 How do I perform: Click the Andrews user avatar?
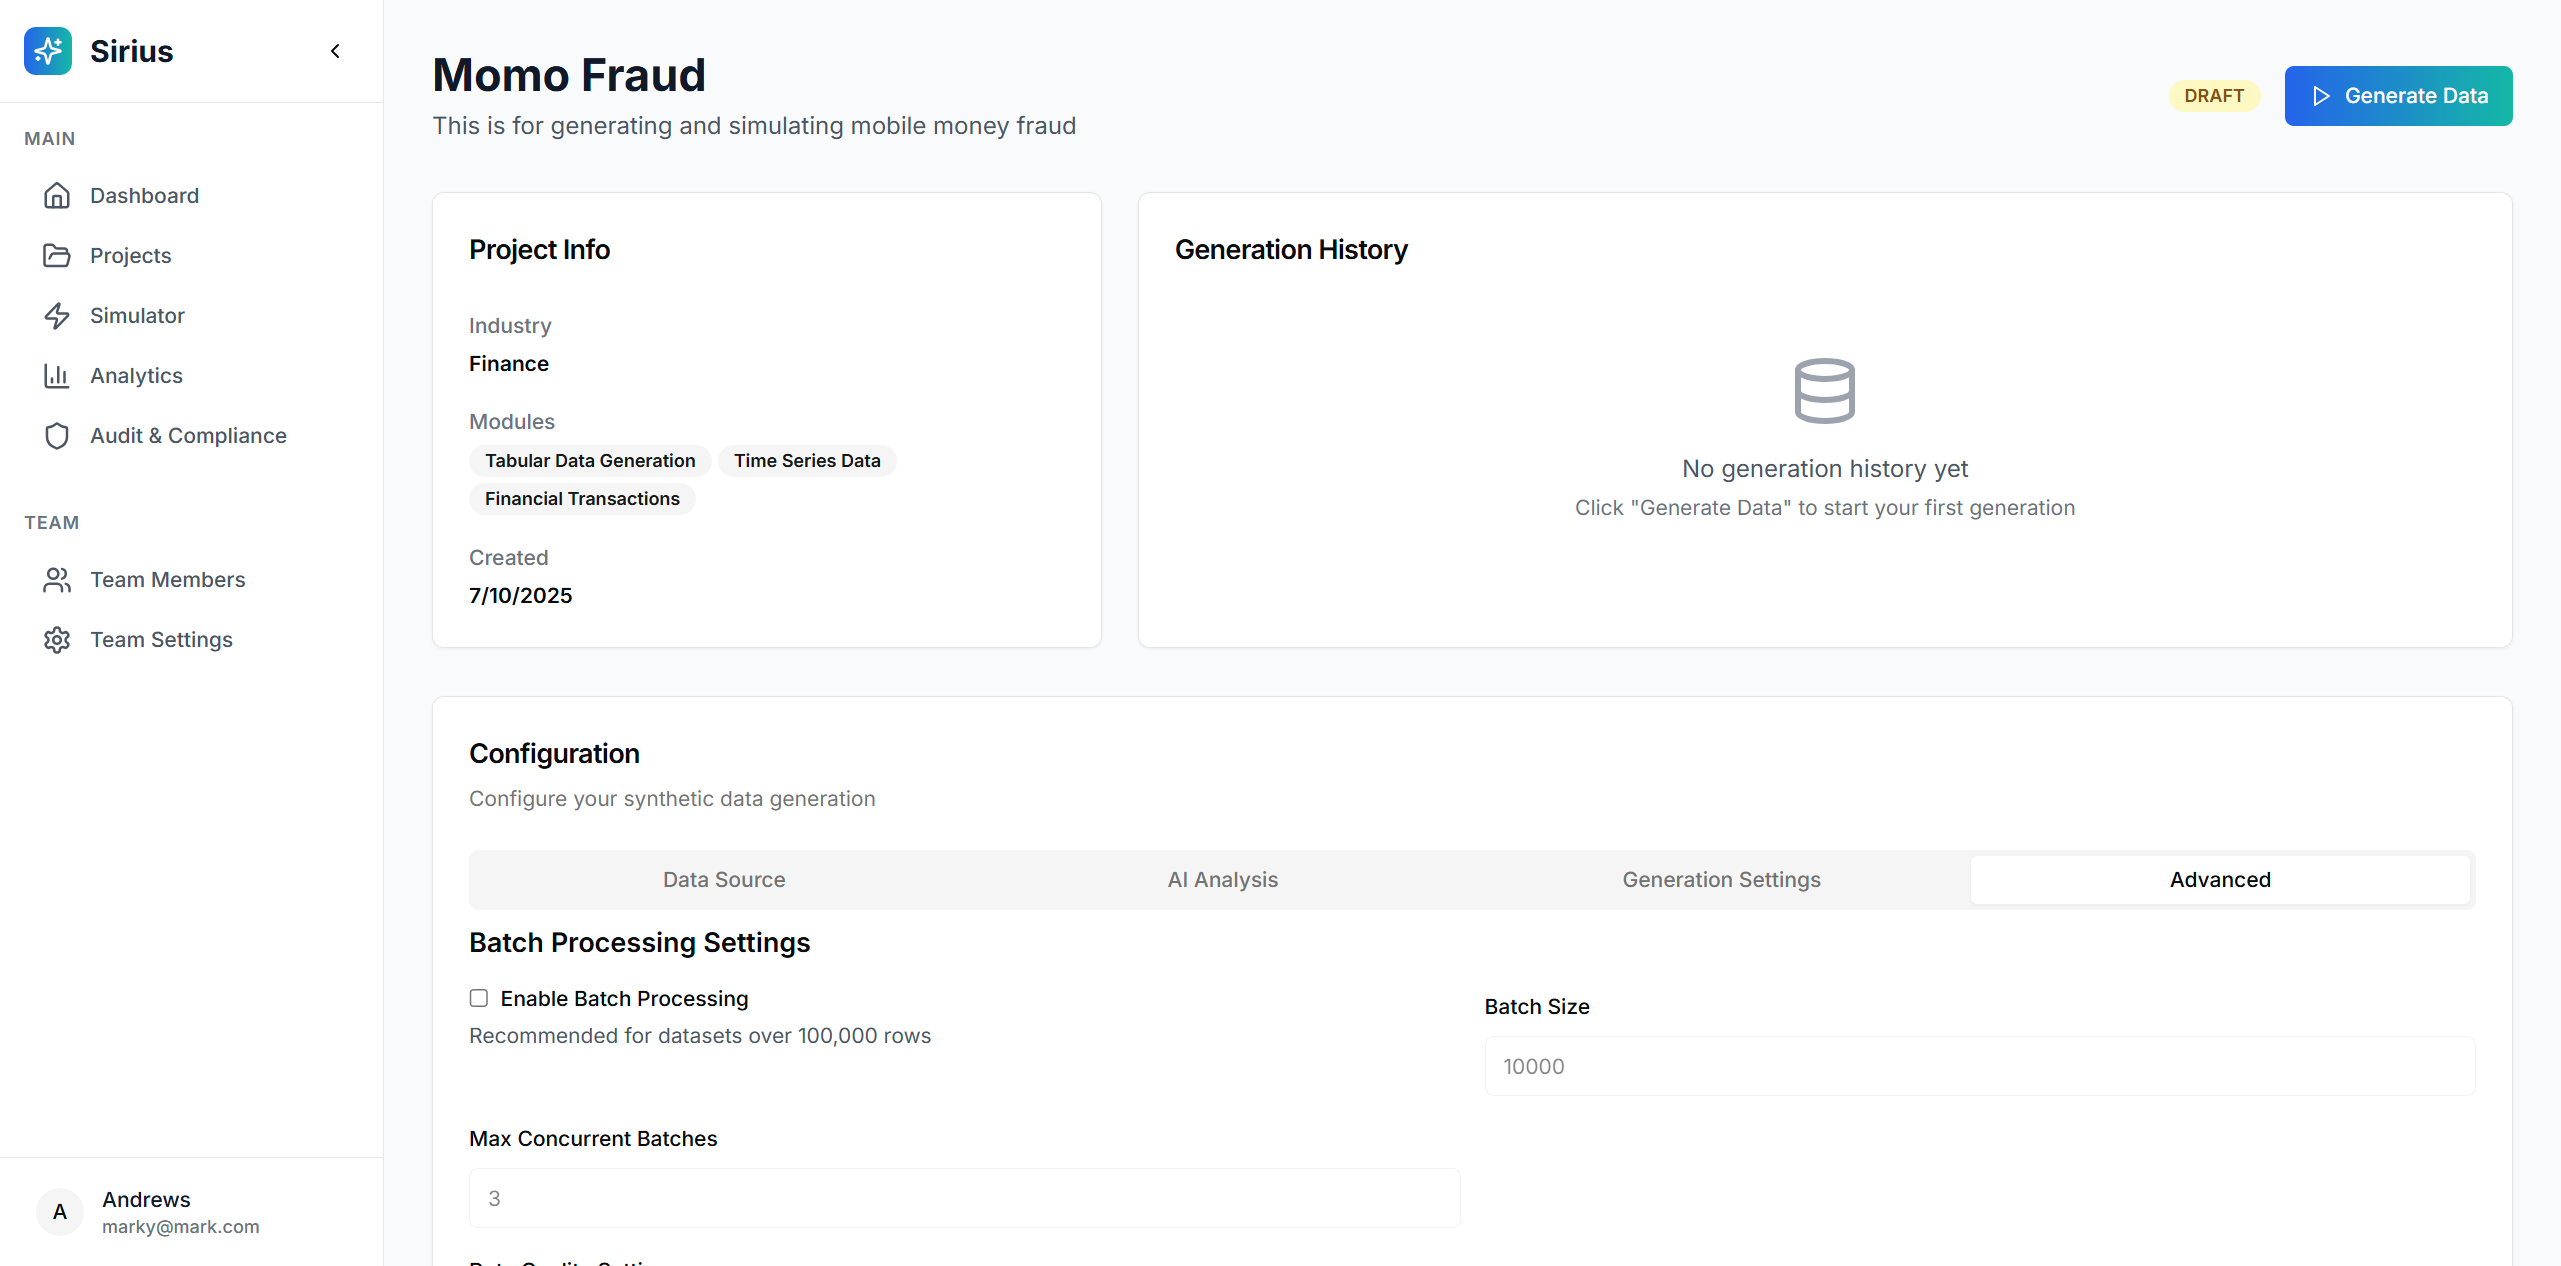pyautogui.click(x=60, y=1212)
